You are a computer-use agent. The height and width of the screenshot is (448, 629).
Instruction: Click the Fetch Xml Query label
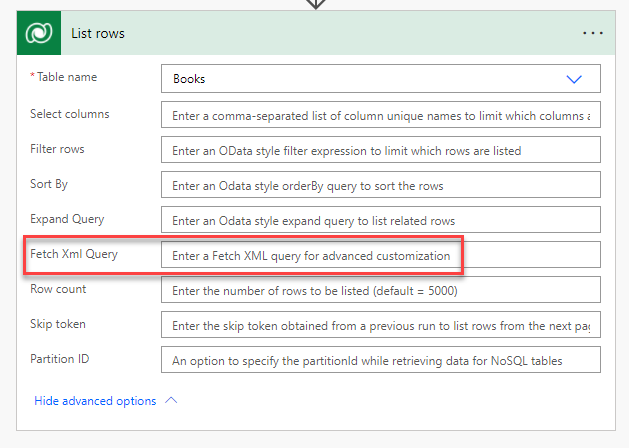coord(74,254)
